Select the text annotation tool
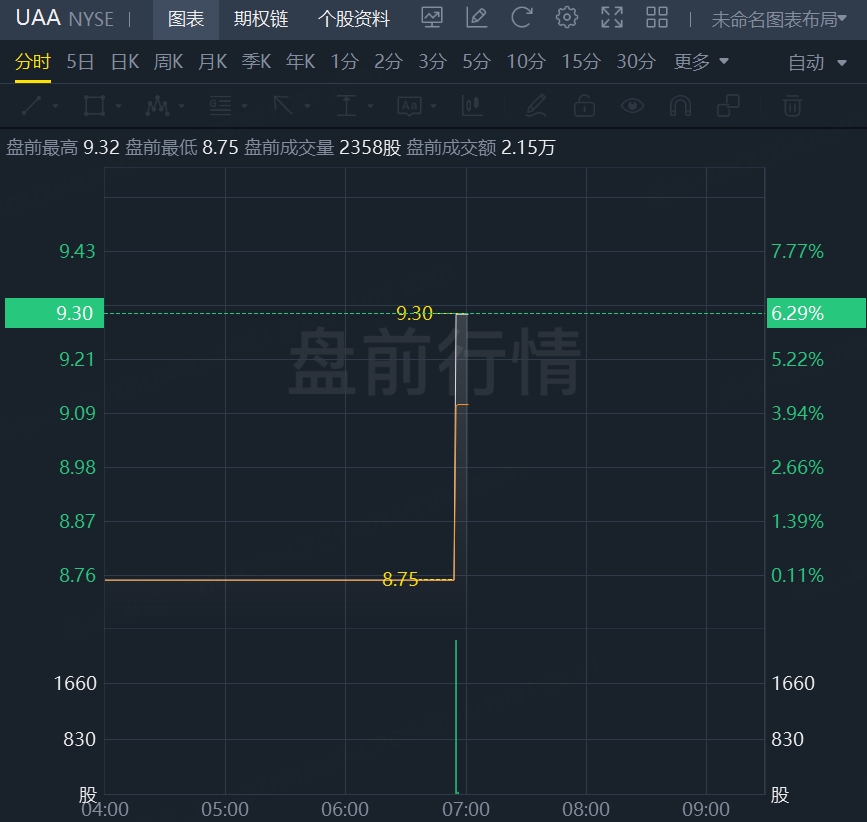This screenshot has width=867, height=822. coord(409,106)
